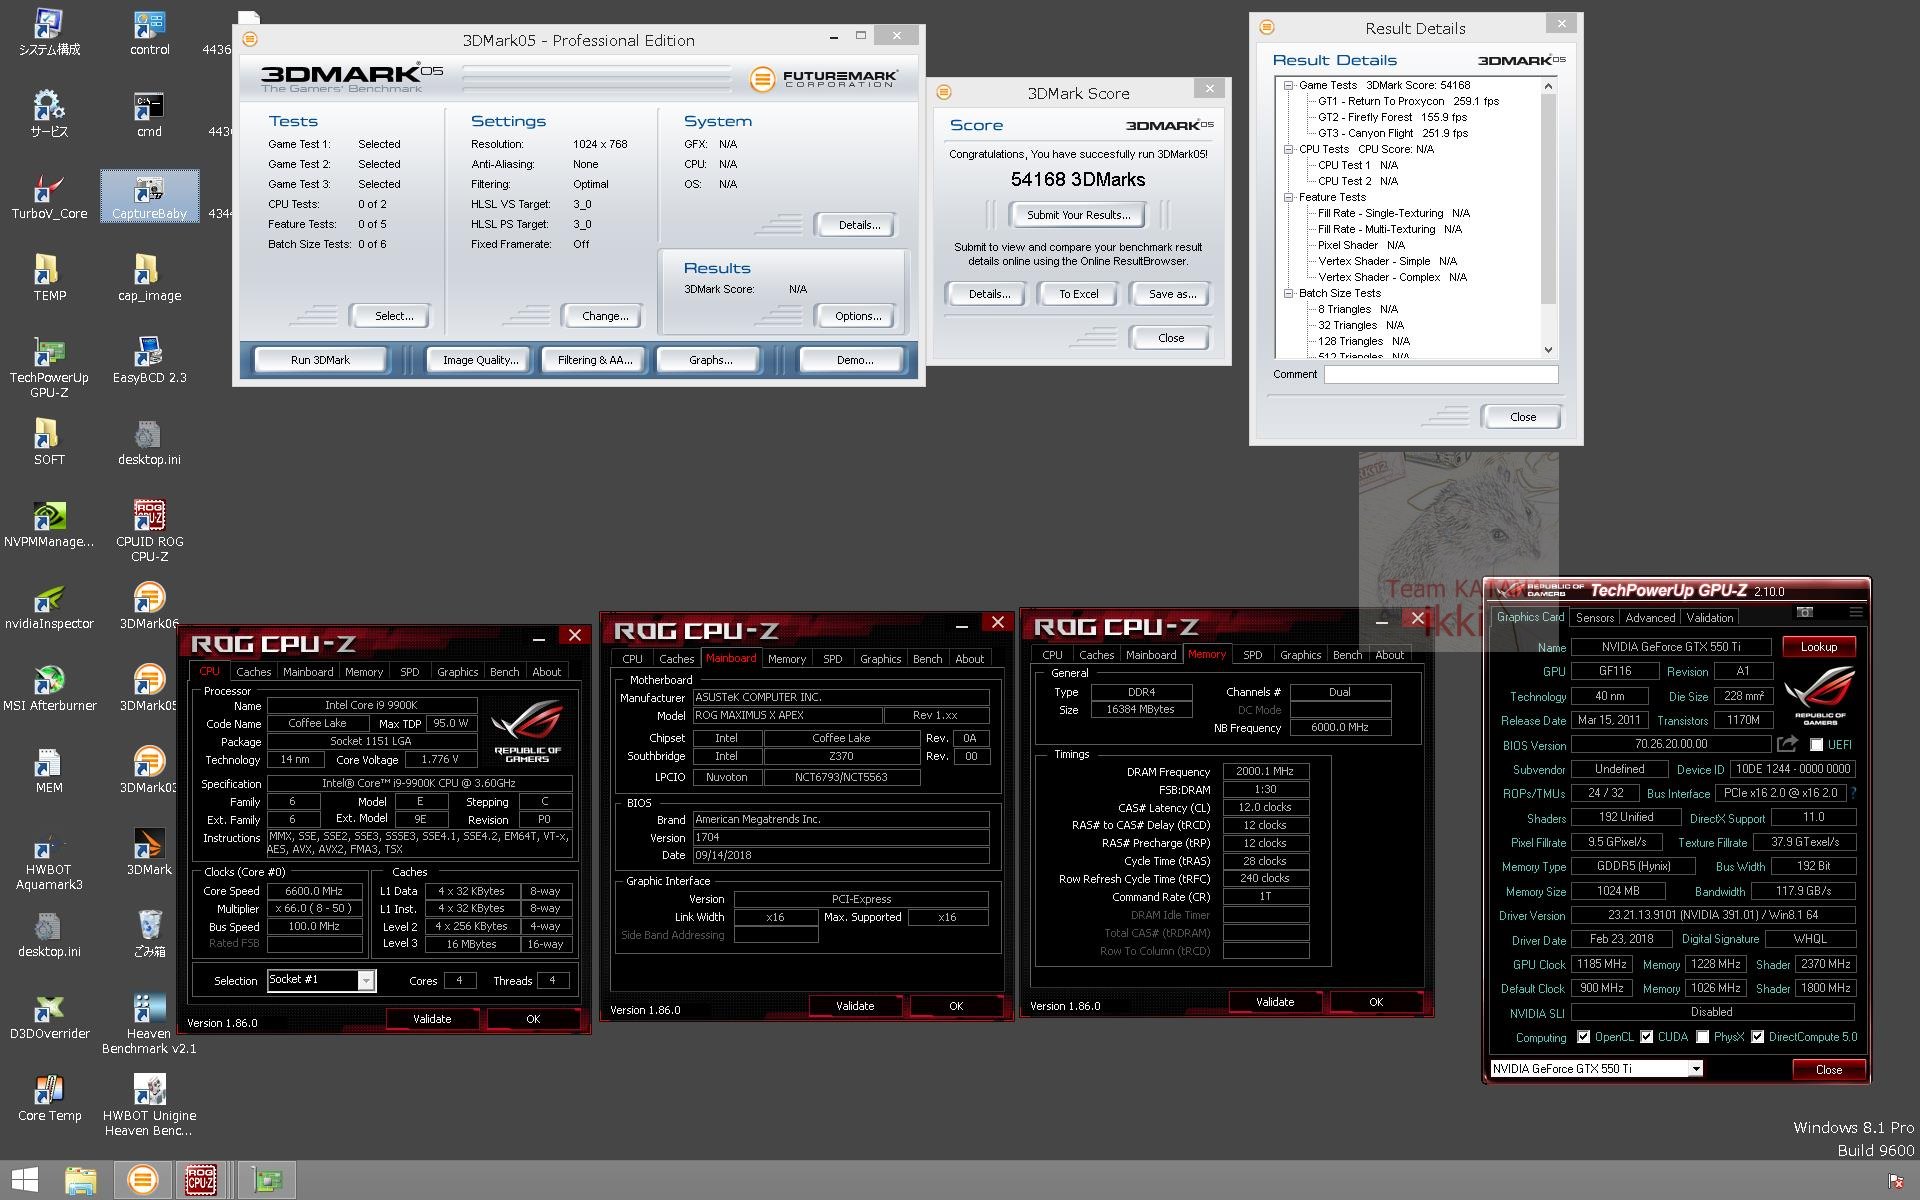Click the GPU-Z screenshot camera icon
Image resolution: width=1920 pixels, height=1200 pixels.
click(1805, 612)
